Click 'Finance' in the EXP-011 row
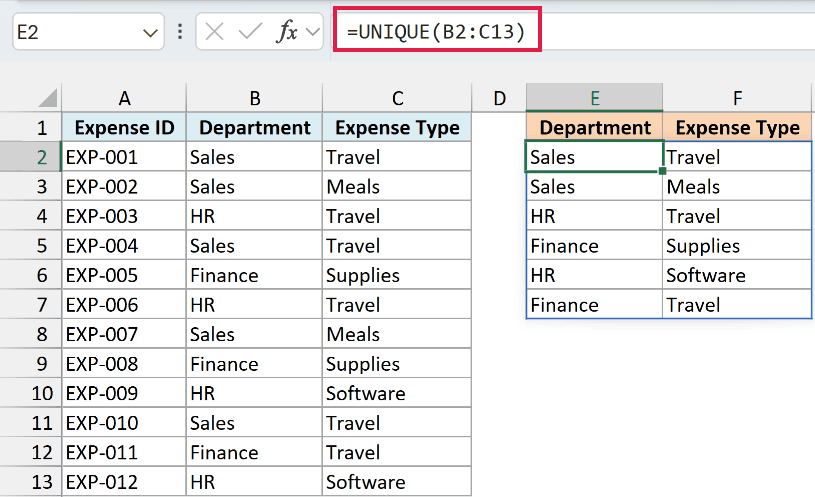Screen dimensions: 815x497 pos(254,452)
